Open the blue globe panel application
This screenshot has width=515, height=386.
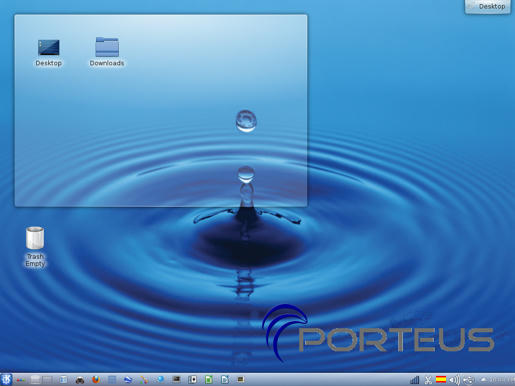[x=160, y=380]
